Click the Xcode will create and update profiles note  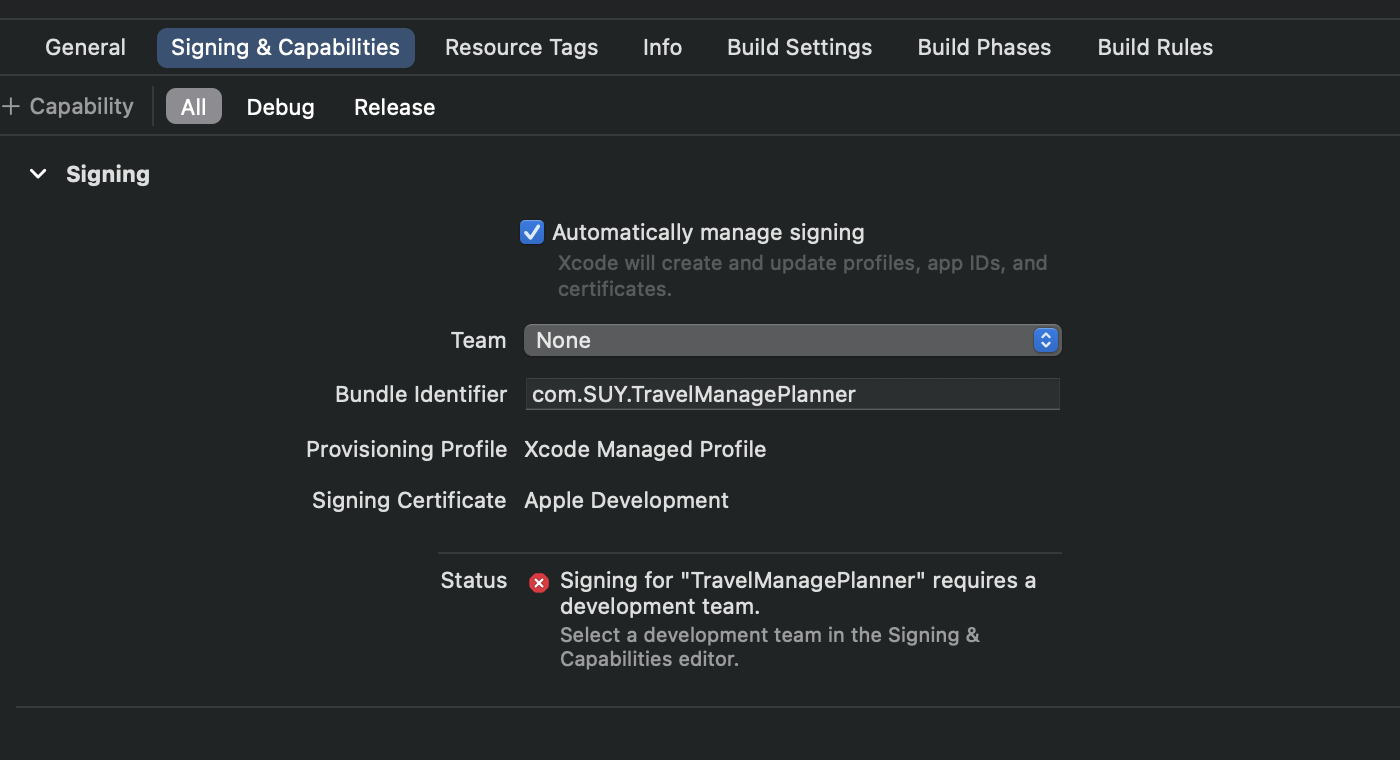click(x=803, y=276)
